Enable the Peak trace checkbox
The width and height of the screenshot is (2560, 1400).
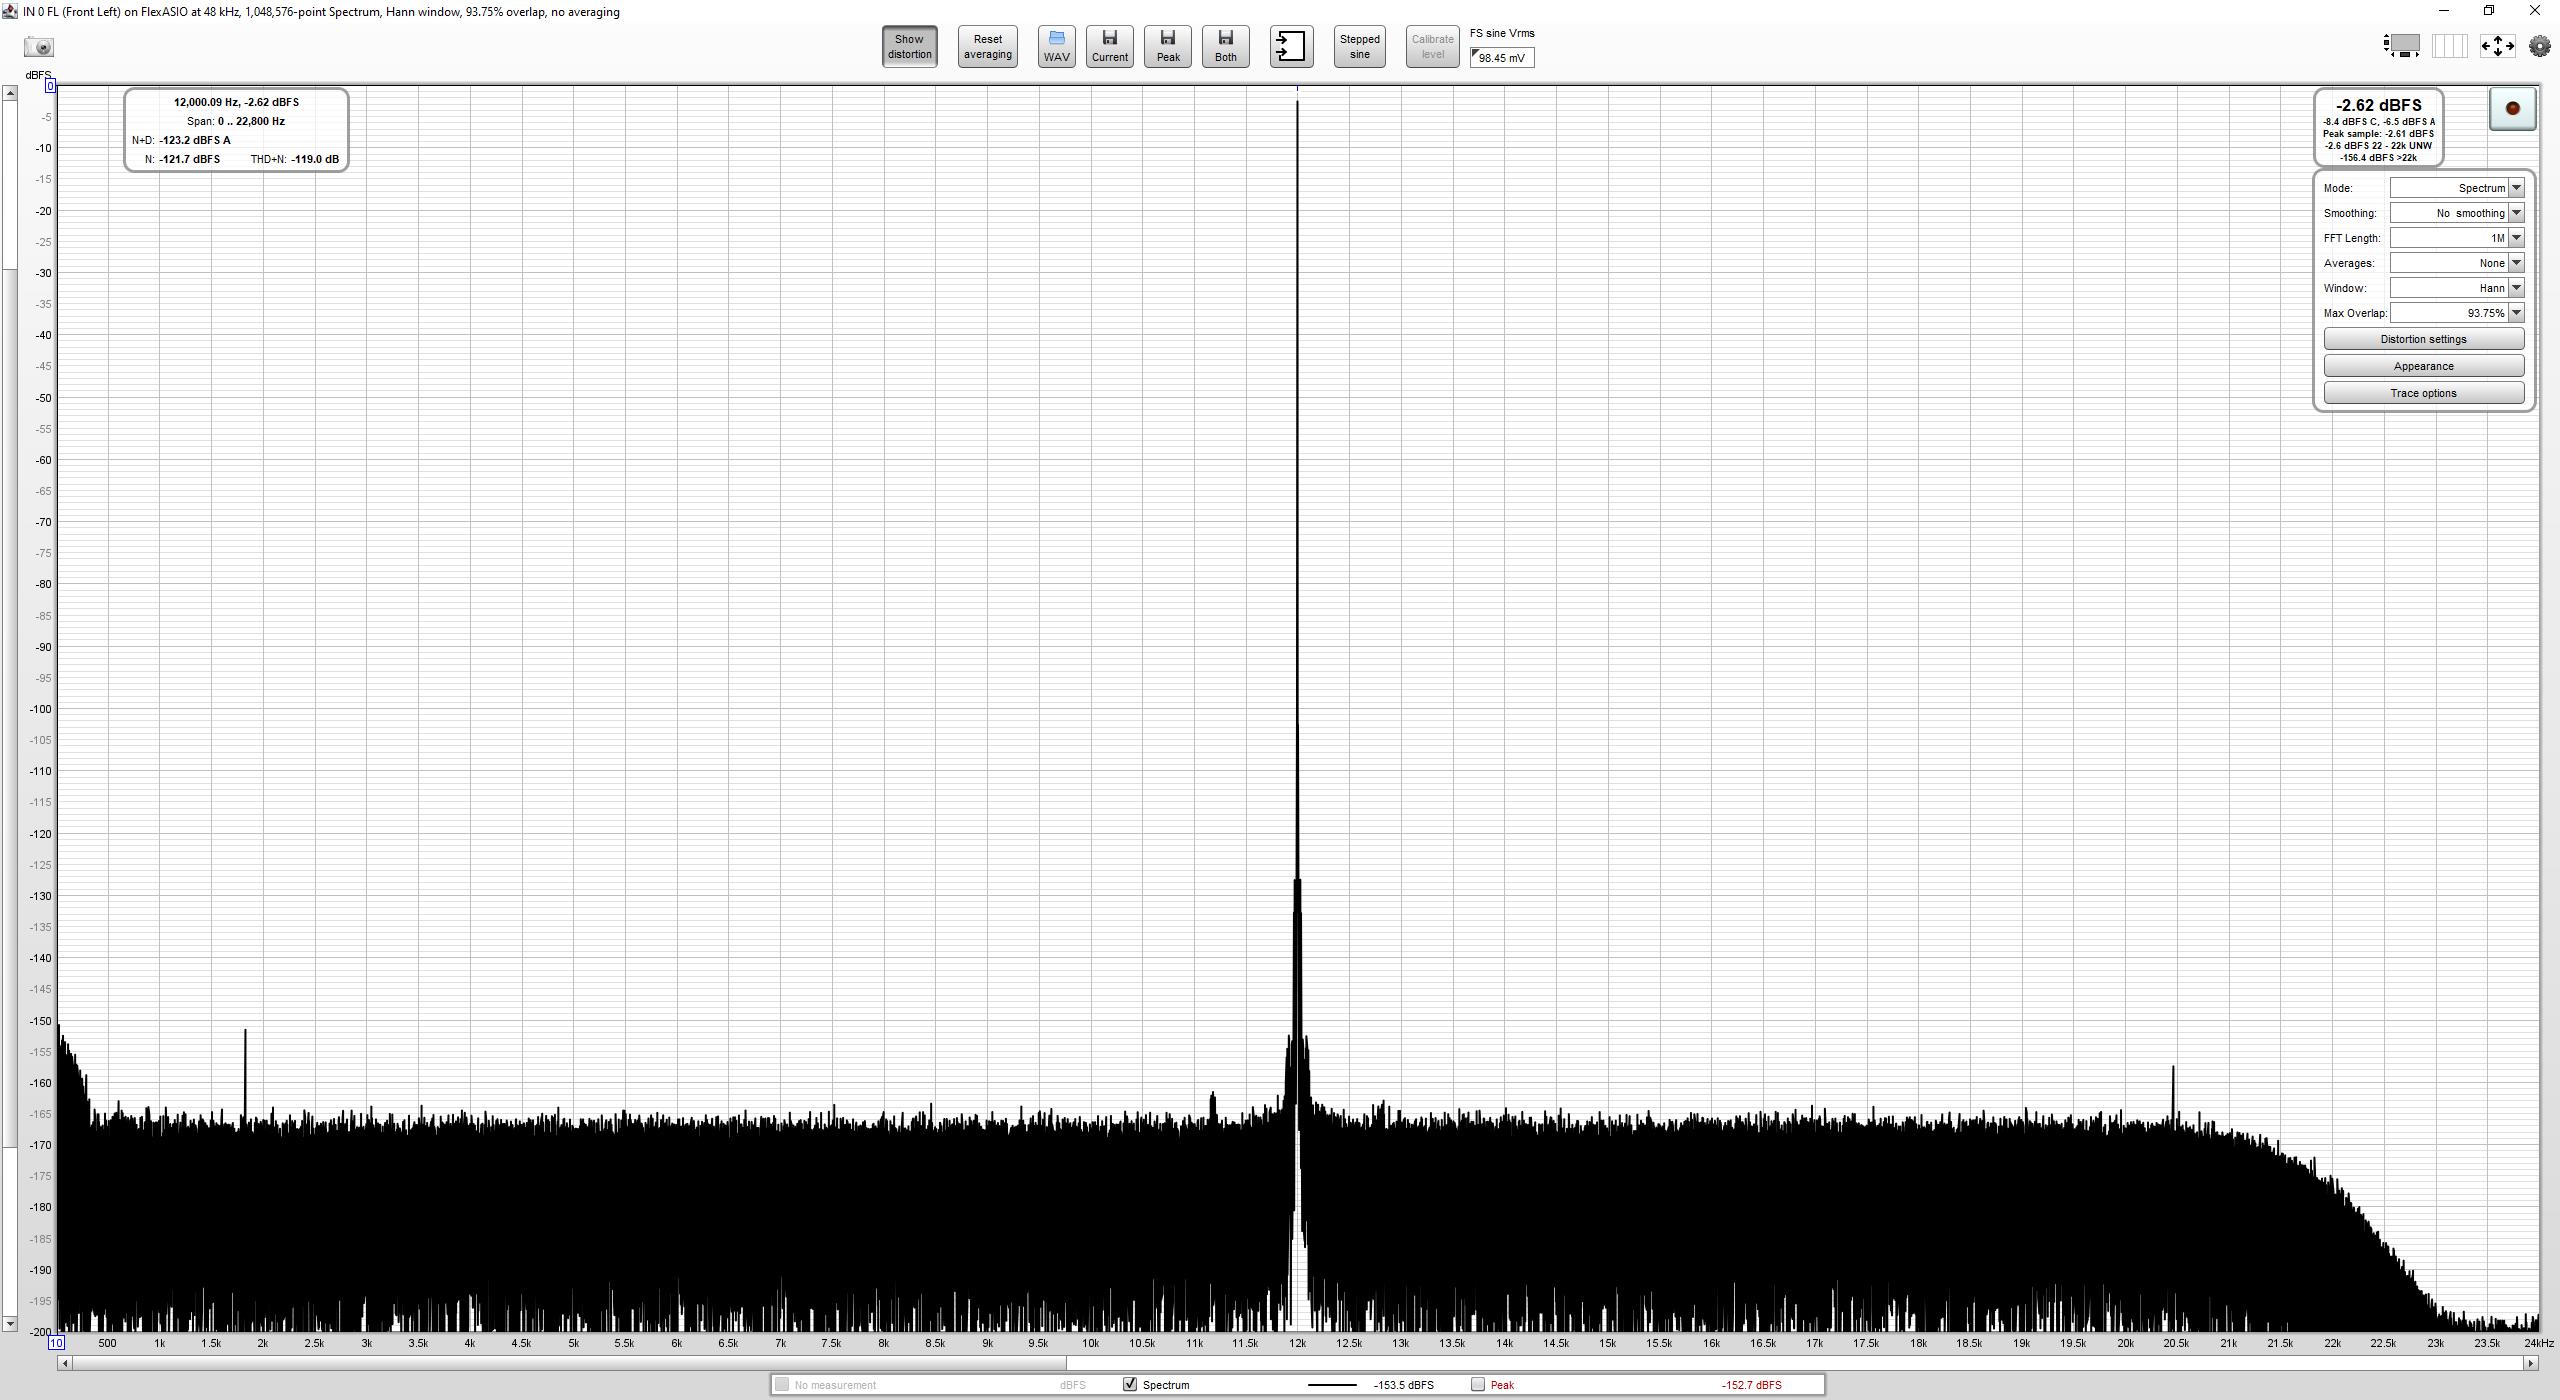[x=1478, y=1385]
